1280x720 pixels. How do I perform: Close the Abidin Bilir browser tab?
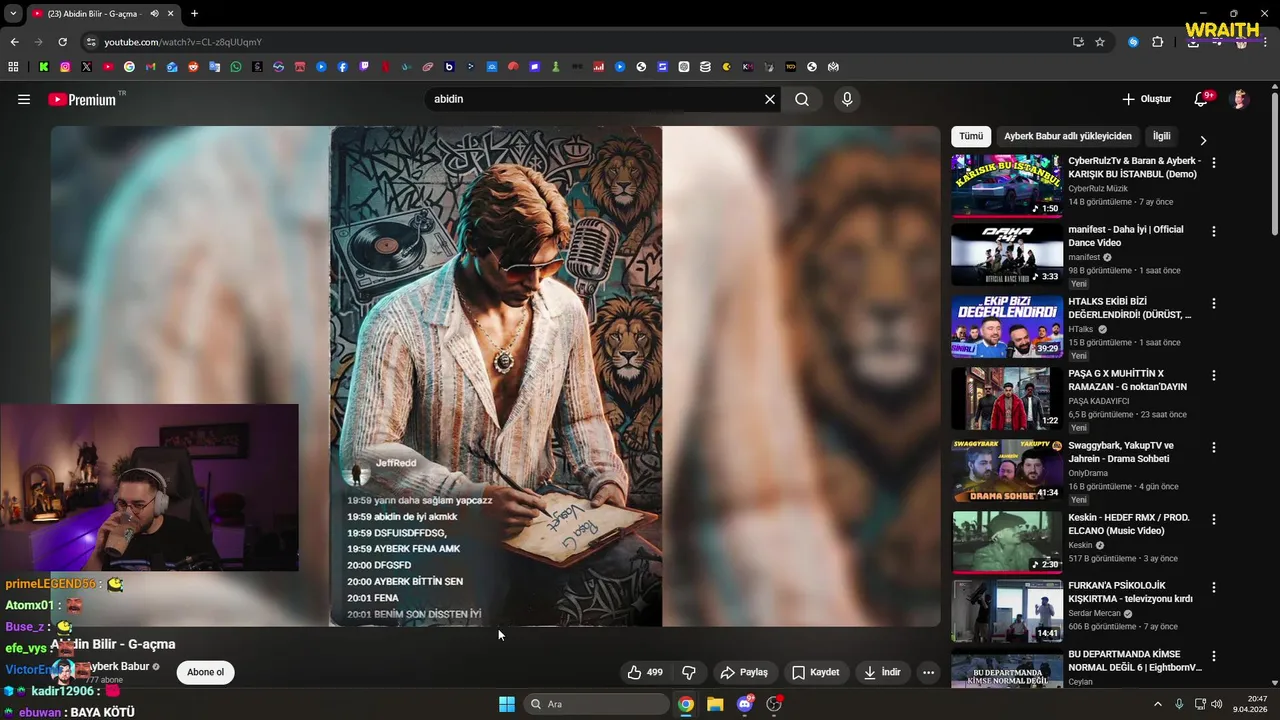(171, 13)
